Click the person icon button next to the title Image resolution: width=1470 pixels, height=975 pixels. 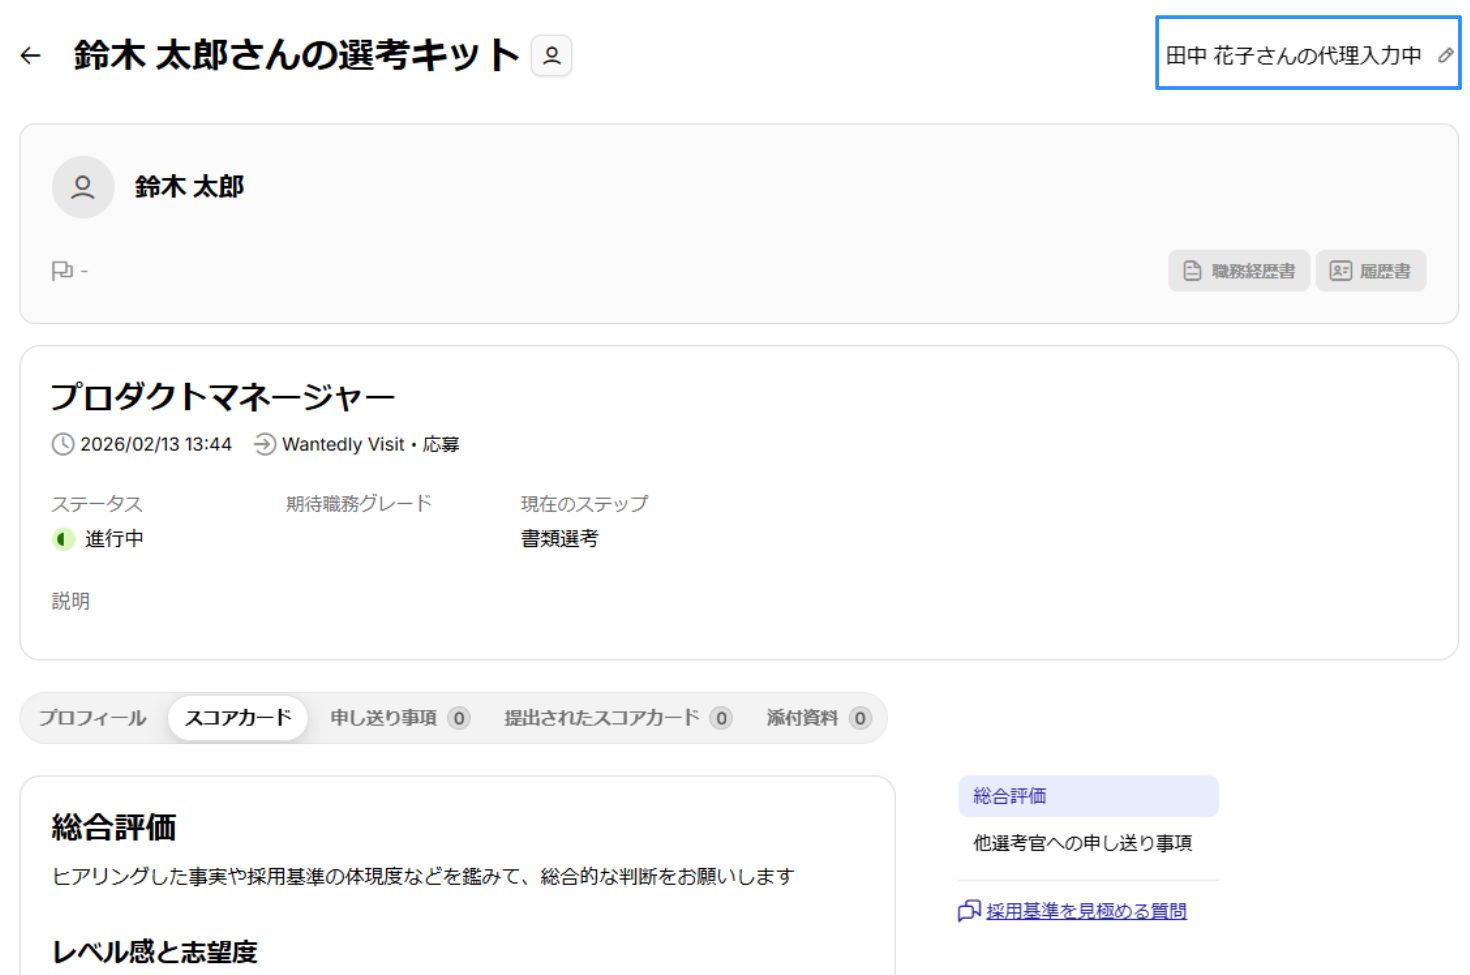[x=551, y=56]
